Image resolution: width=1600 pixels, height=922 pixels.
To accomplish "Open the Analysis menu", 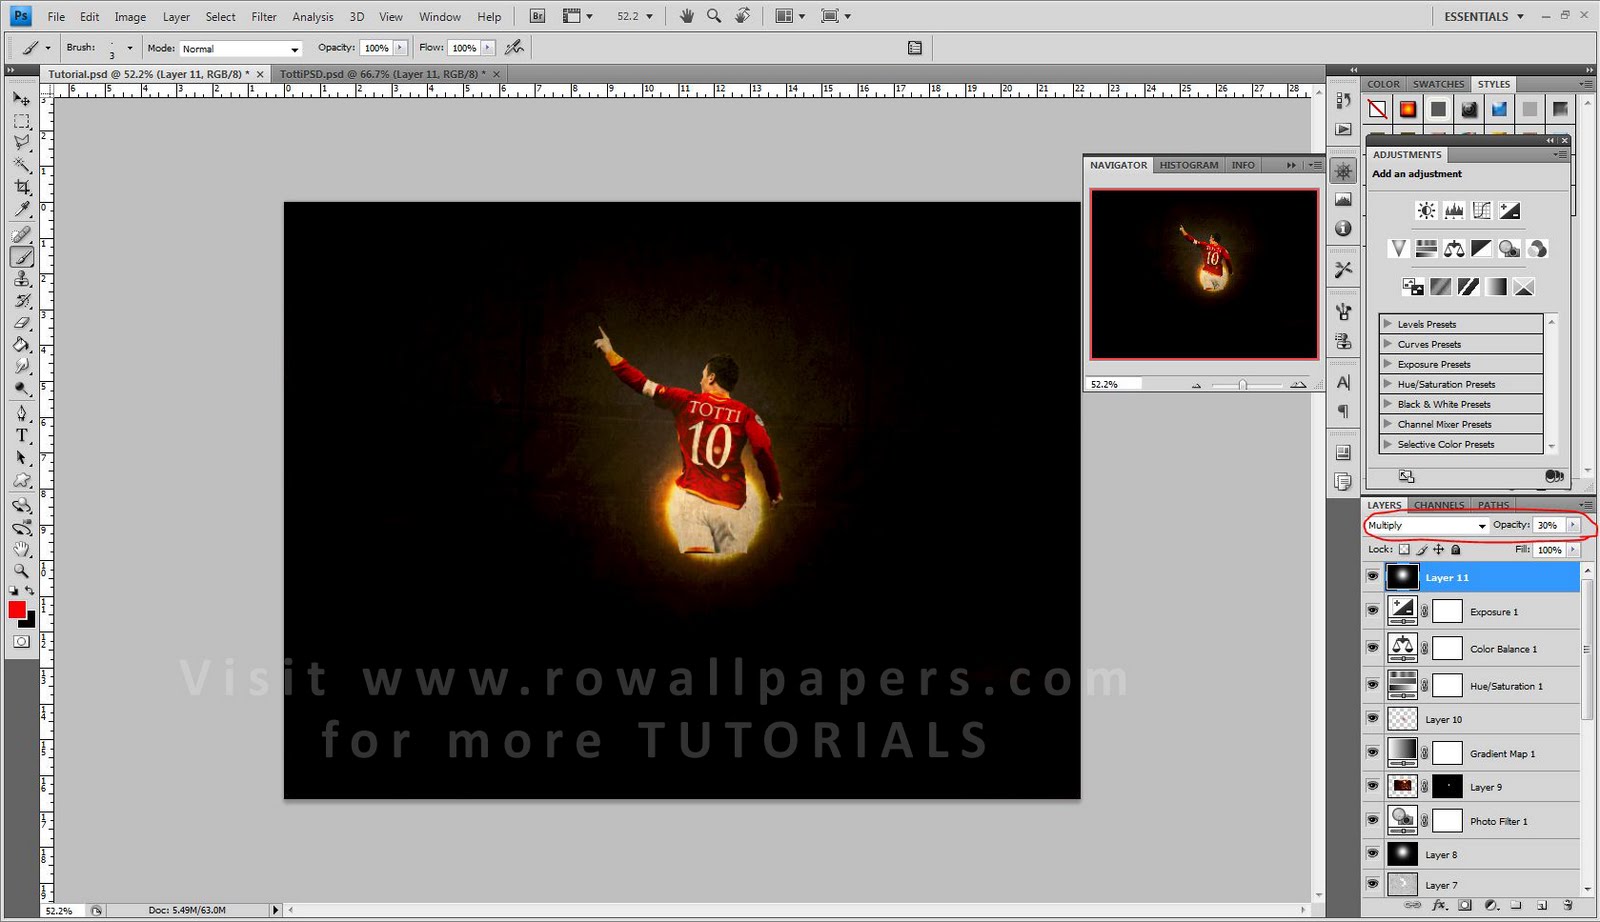I will [313, 17].
